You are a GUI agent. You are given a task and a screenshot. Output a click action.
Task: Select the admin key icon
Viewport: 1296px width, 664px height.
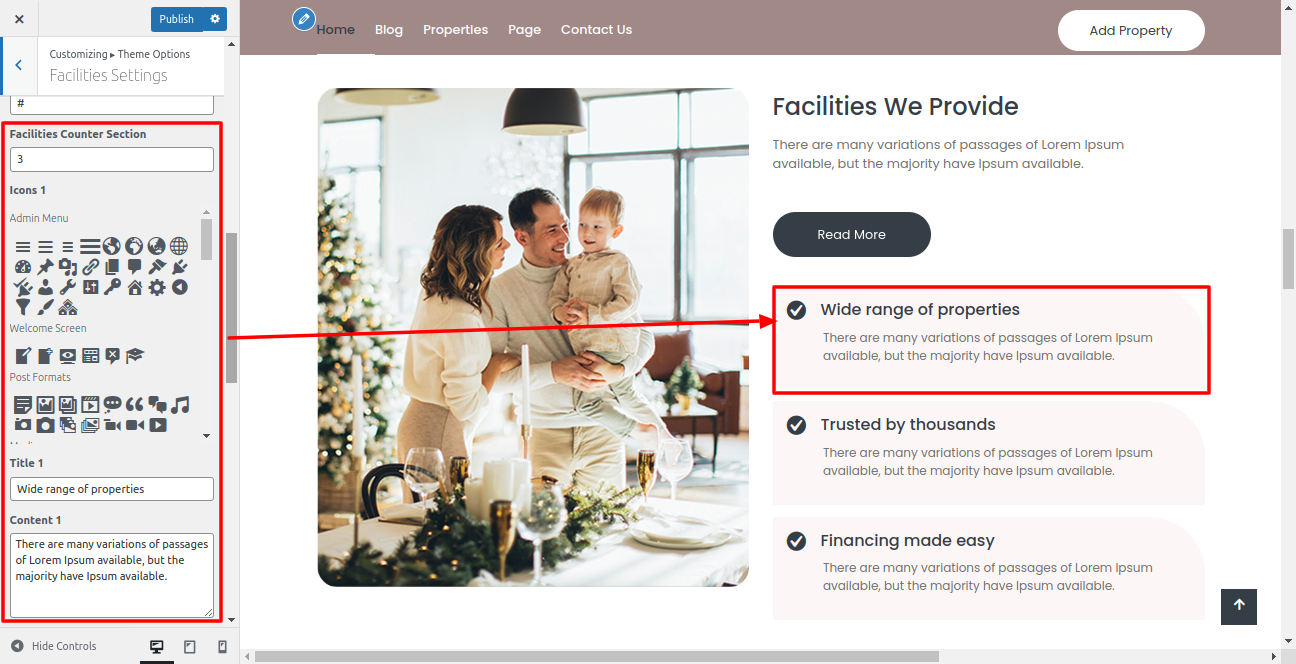point(112,288)
